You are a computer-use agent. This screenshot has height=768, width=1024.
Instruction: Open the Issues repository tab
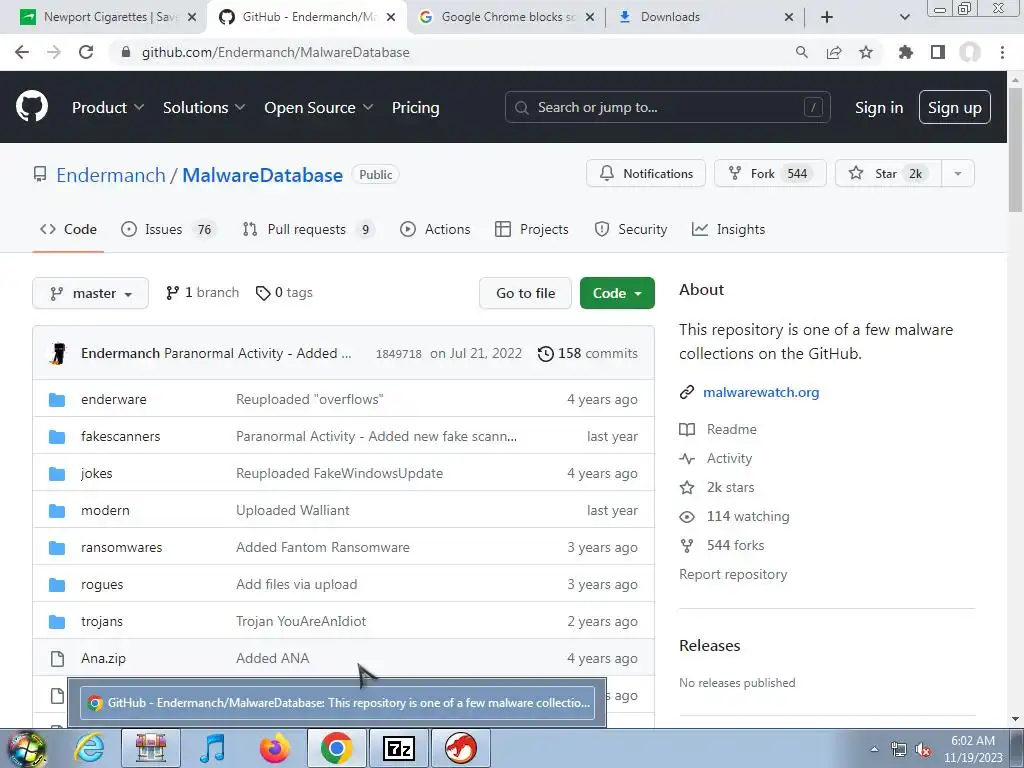point(167,229)
